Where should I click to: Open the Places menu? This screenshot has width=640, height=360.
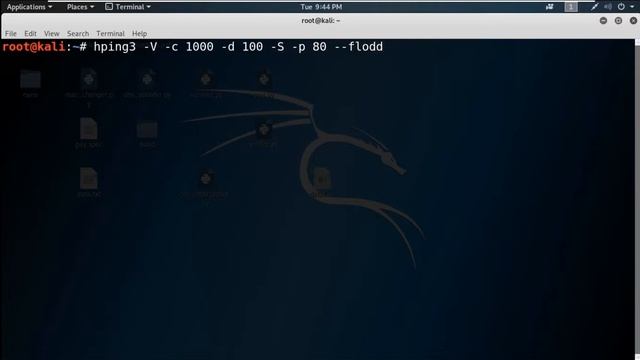(x=80, y=7)
